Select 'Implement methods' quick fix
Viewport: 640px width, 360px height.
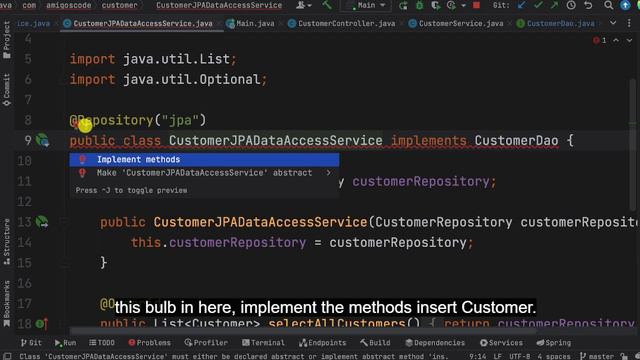coord(204,160)
